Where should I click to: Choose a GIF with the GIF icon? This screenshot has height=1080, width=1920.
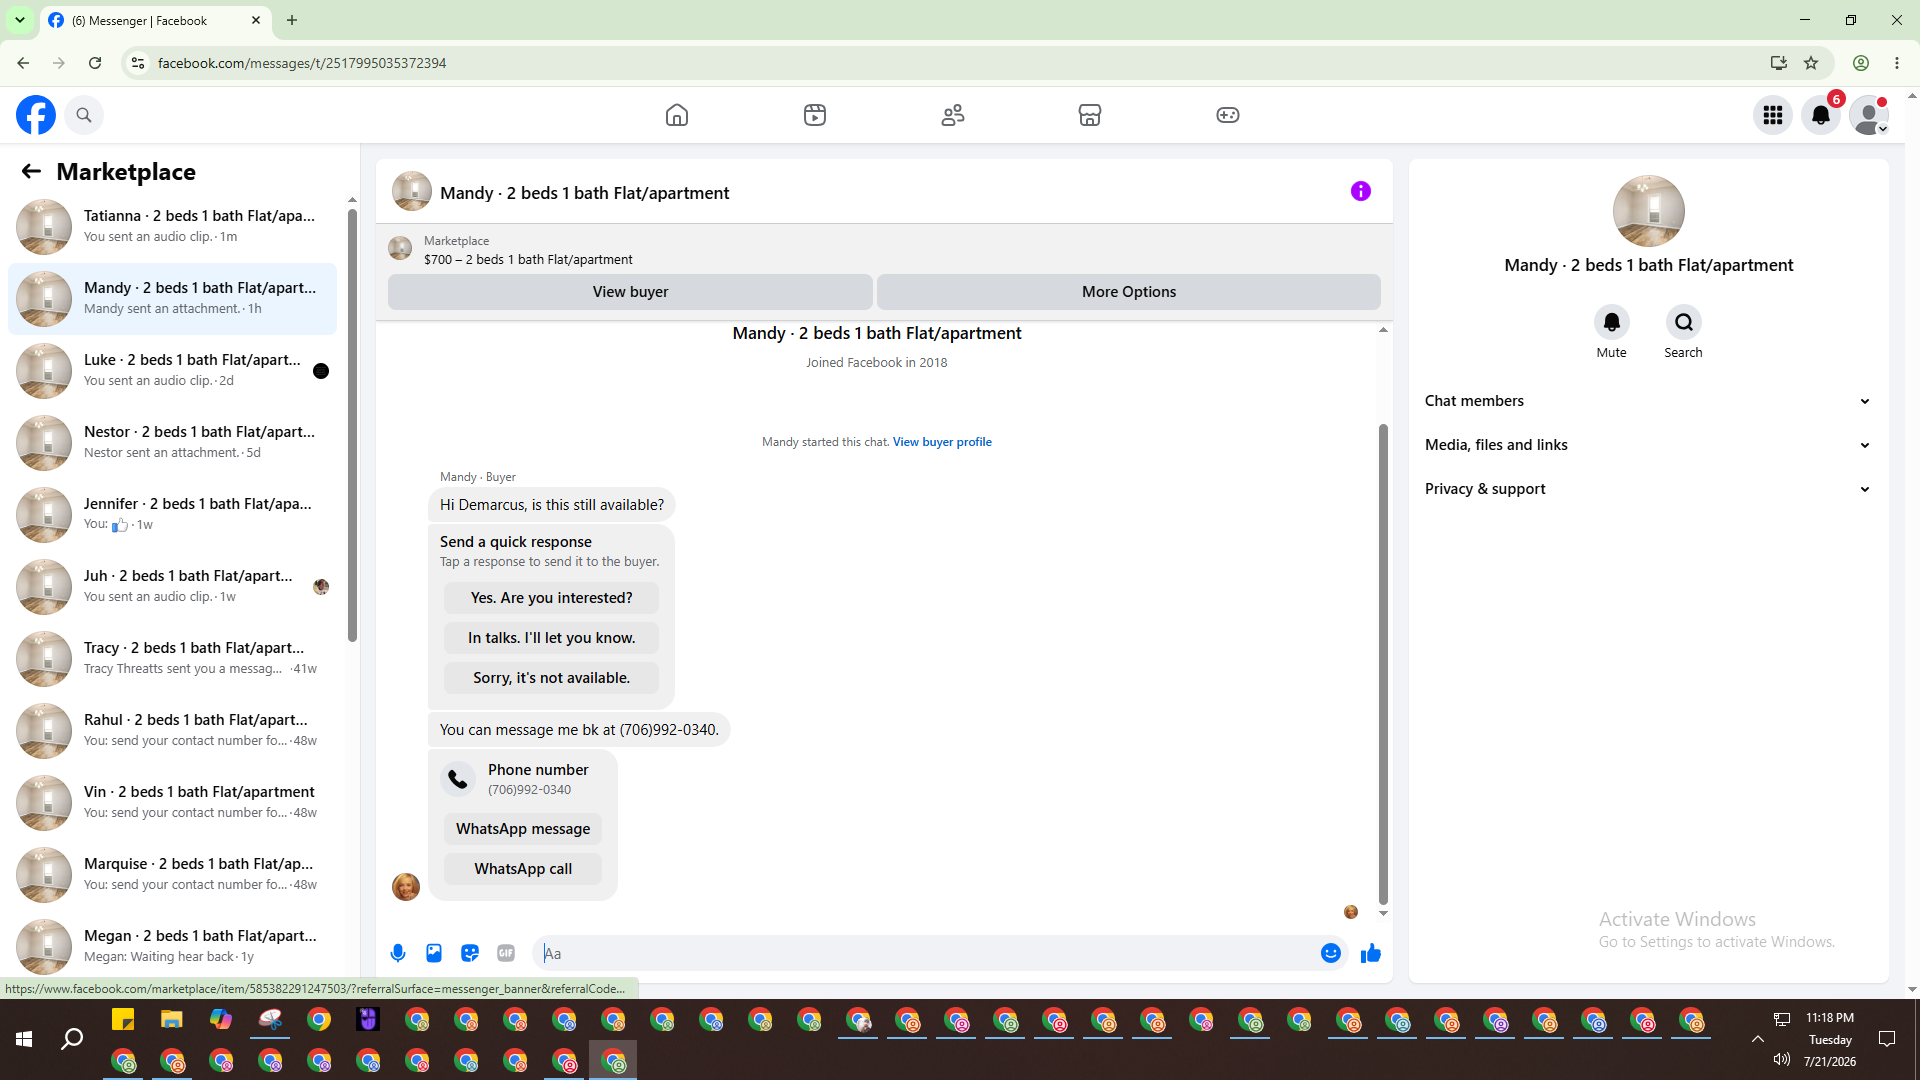point(506,953)
